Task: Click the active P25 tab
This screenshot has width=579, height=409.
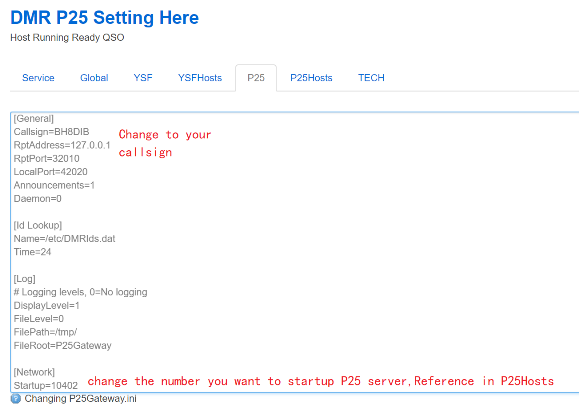Action: 256,78
